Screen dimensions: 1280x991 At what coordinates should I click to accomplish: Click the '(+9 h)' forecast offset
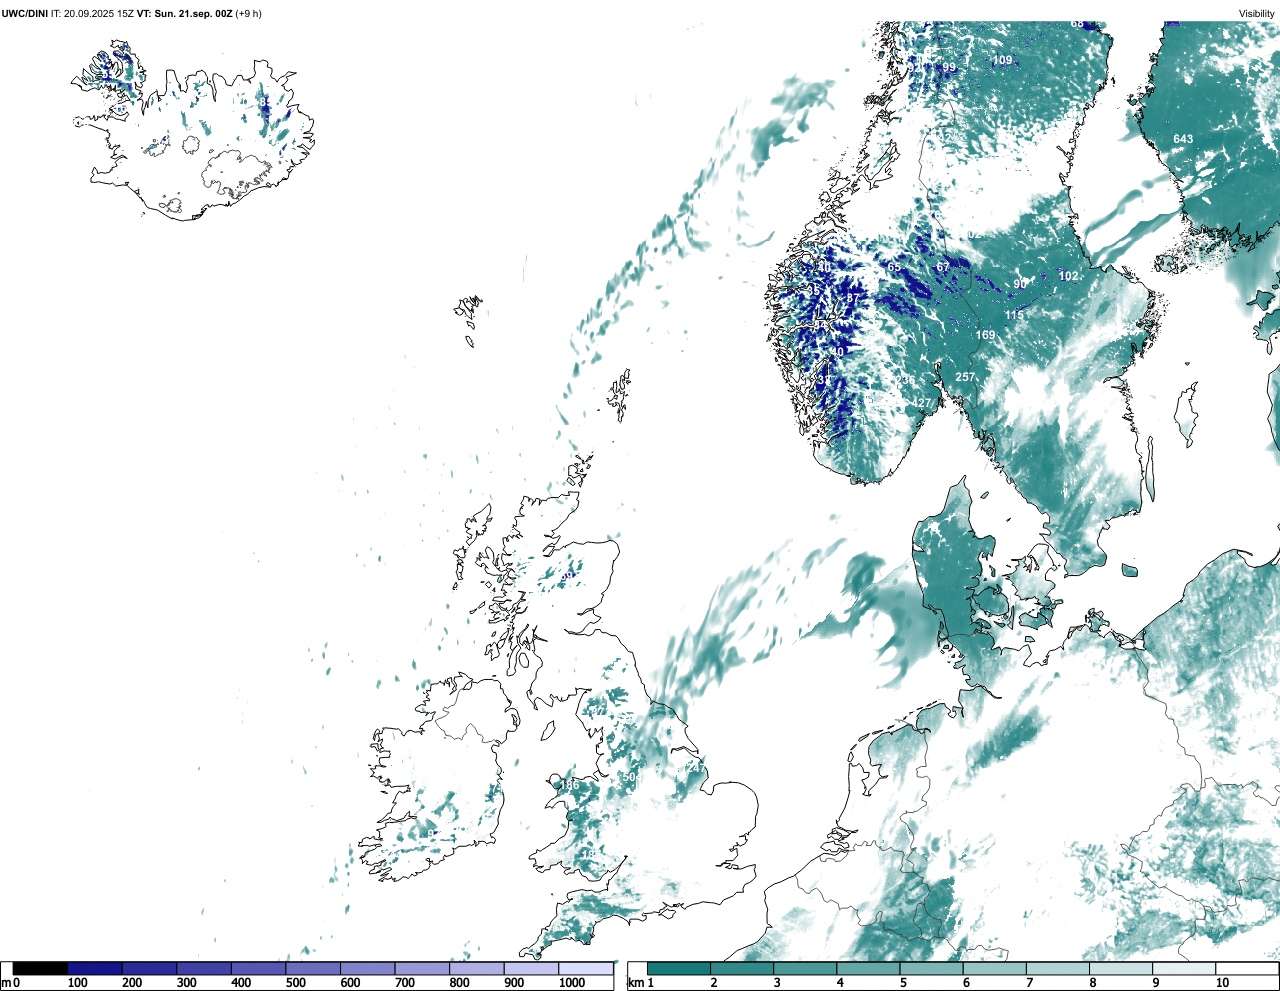pyautogui.click(x=248, y=14)
